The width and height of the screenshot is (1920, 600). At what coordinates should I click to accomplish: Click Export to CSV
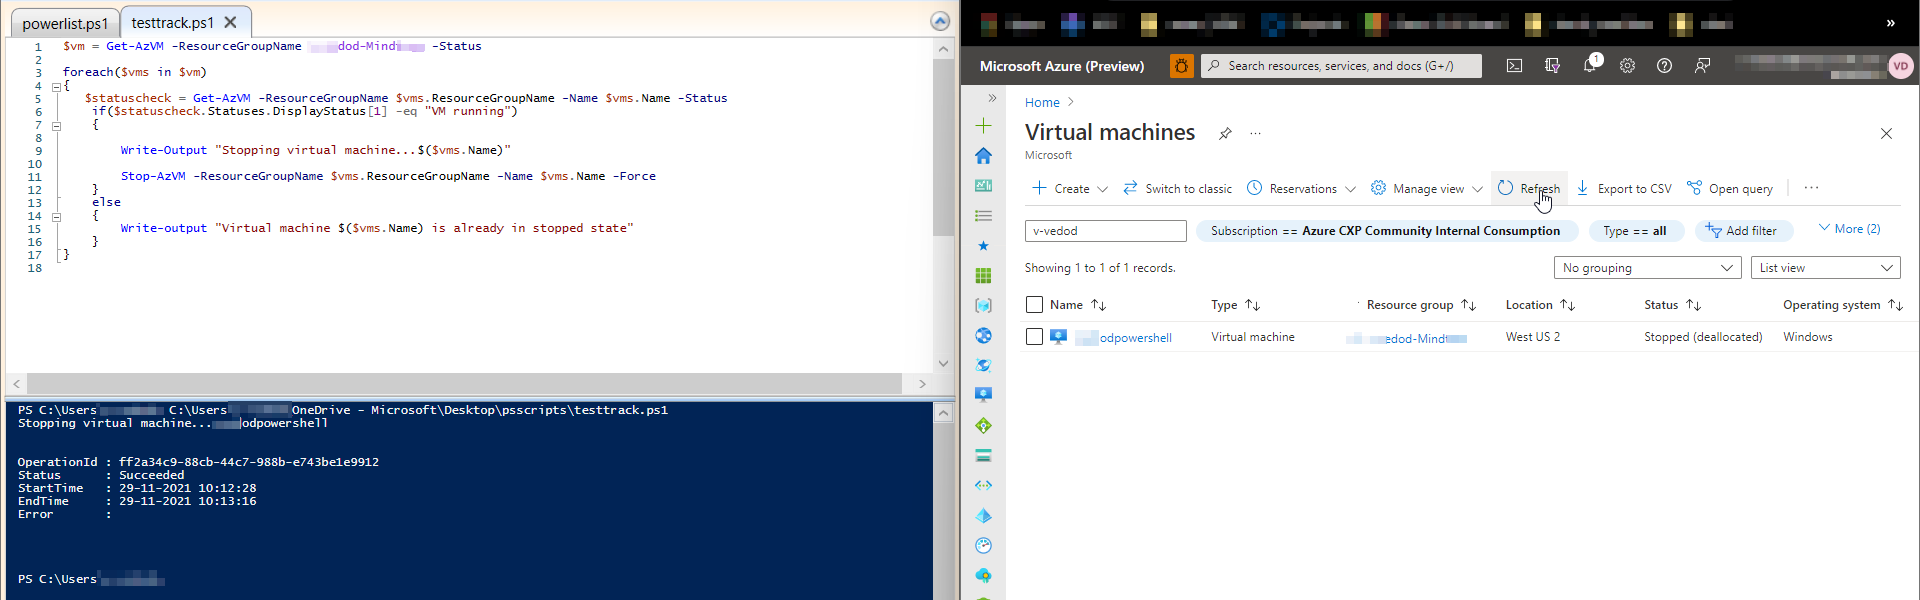(x=1623, y=188)
